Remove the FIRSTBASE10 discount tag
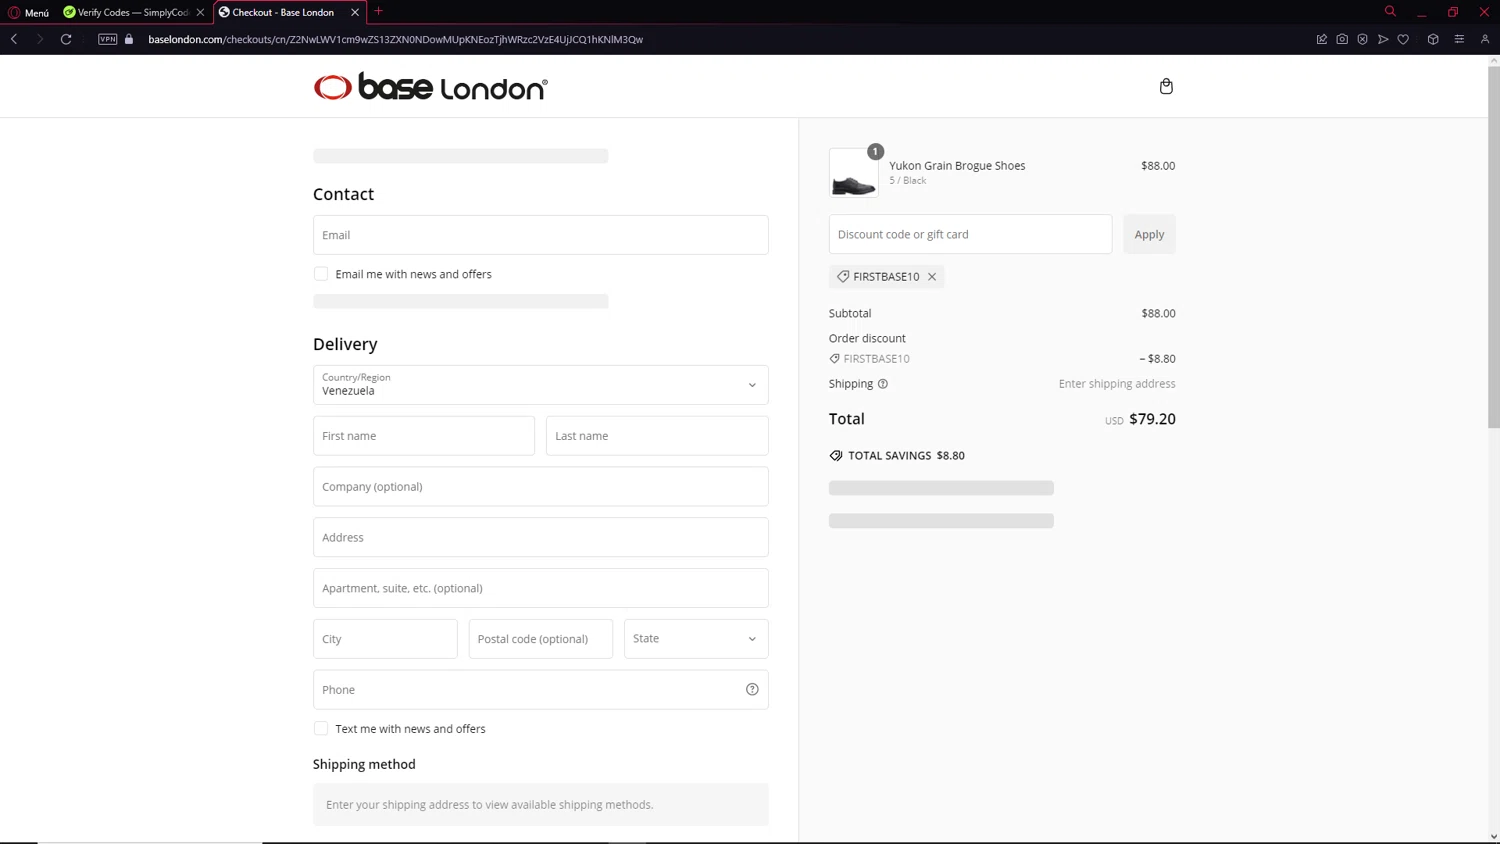This screenshot has width=1500, height=844. point(932,277)
